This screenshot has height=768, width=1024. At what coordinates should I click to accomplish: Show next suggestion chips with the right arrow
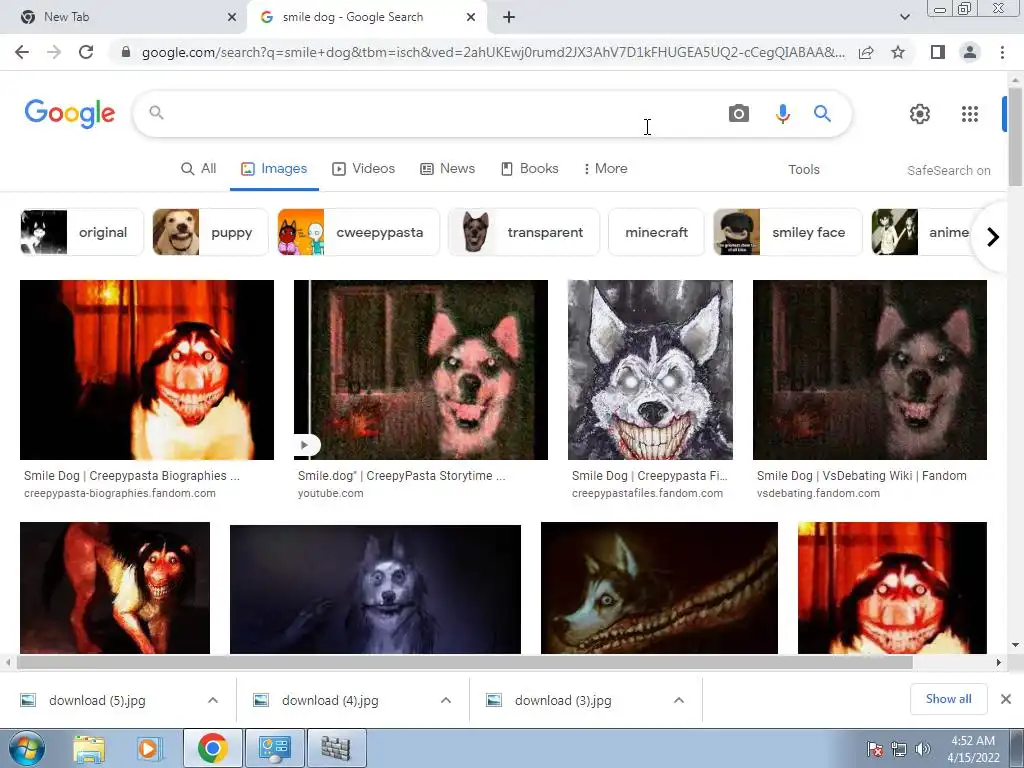click(993, 236)
